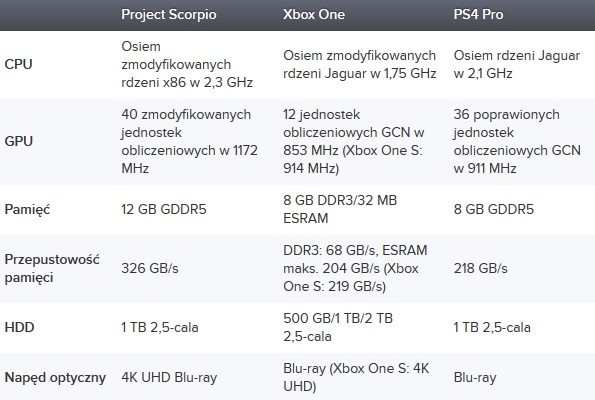Select the Pamięć row label

pyautogui.click(x=27, y=209)
